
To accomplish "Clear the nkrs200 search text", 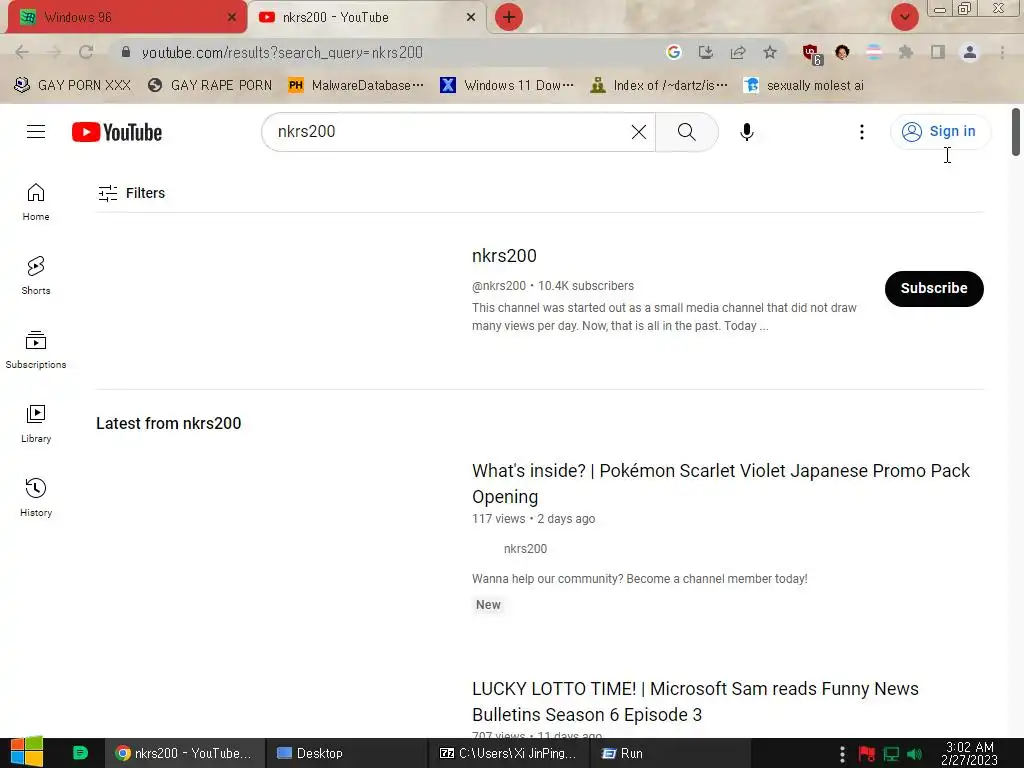I will click(x=639, y=132).
